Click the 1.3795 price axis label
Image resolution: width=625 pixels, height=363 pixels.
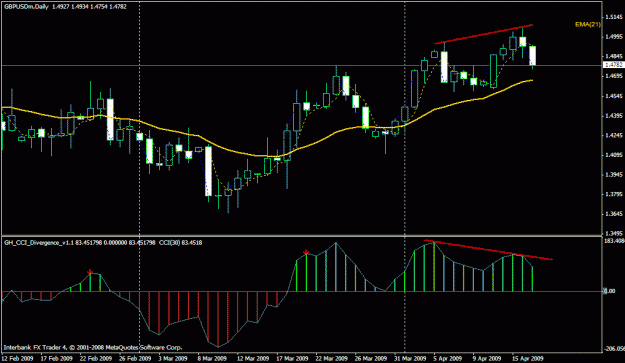(614, 194)
